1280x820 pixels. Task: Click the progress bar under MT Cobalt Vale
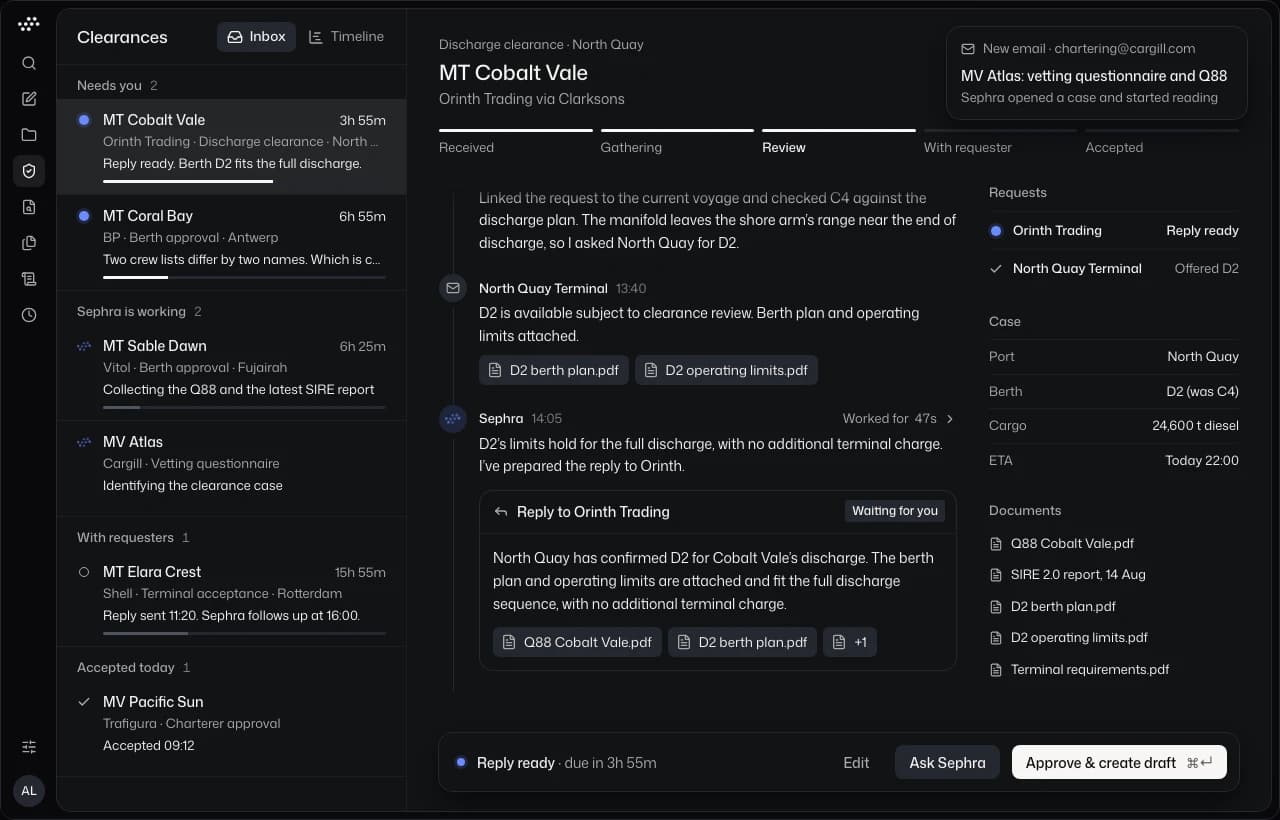pyautogui.click(x=244, y=181)
